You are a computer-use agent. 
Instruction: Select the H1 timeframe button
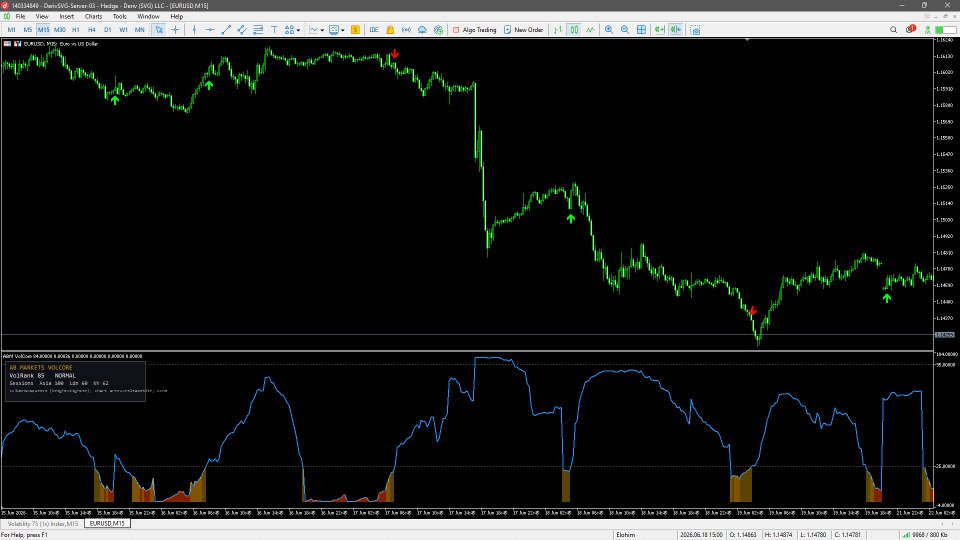(x=76, y=29)
